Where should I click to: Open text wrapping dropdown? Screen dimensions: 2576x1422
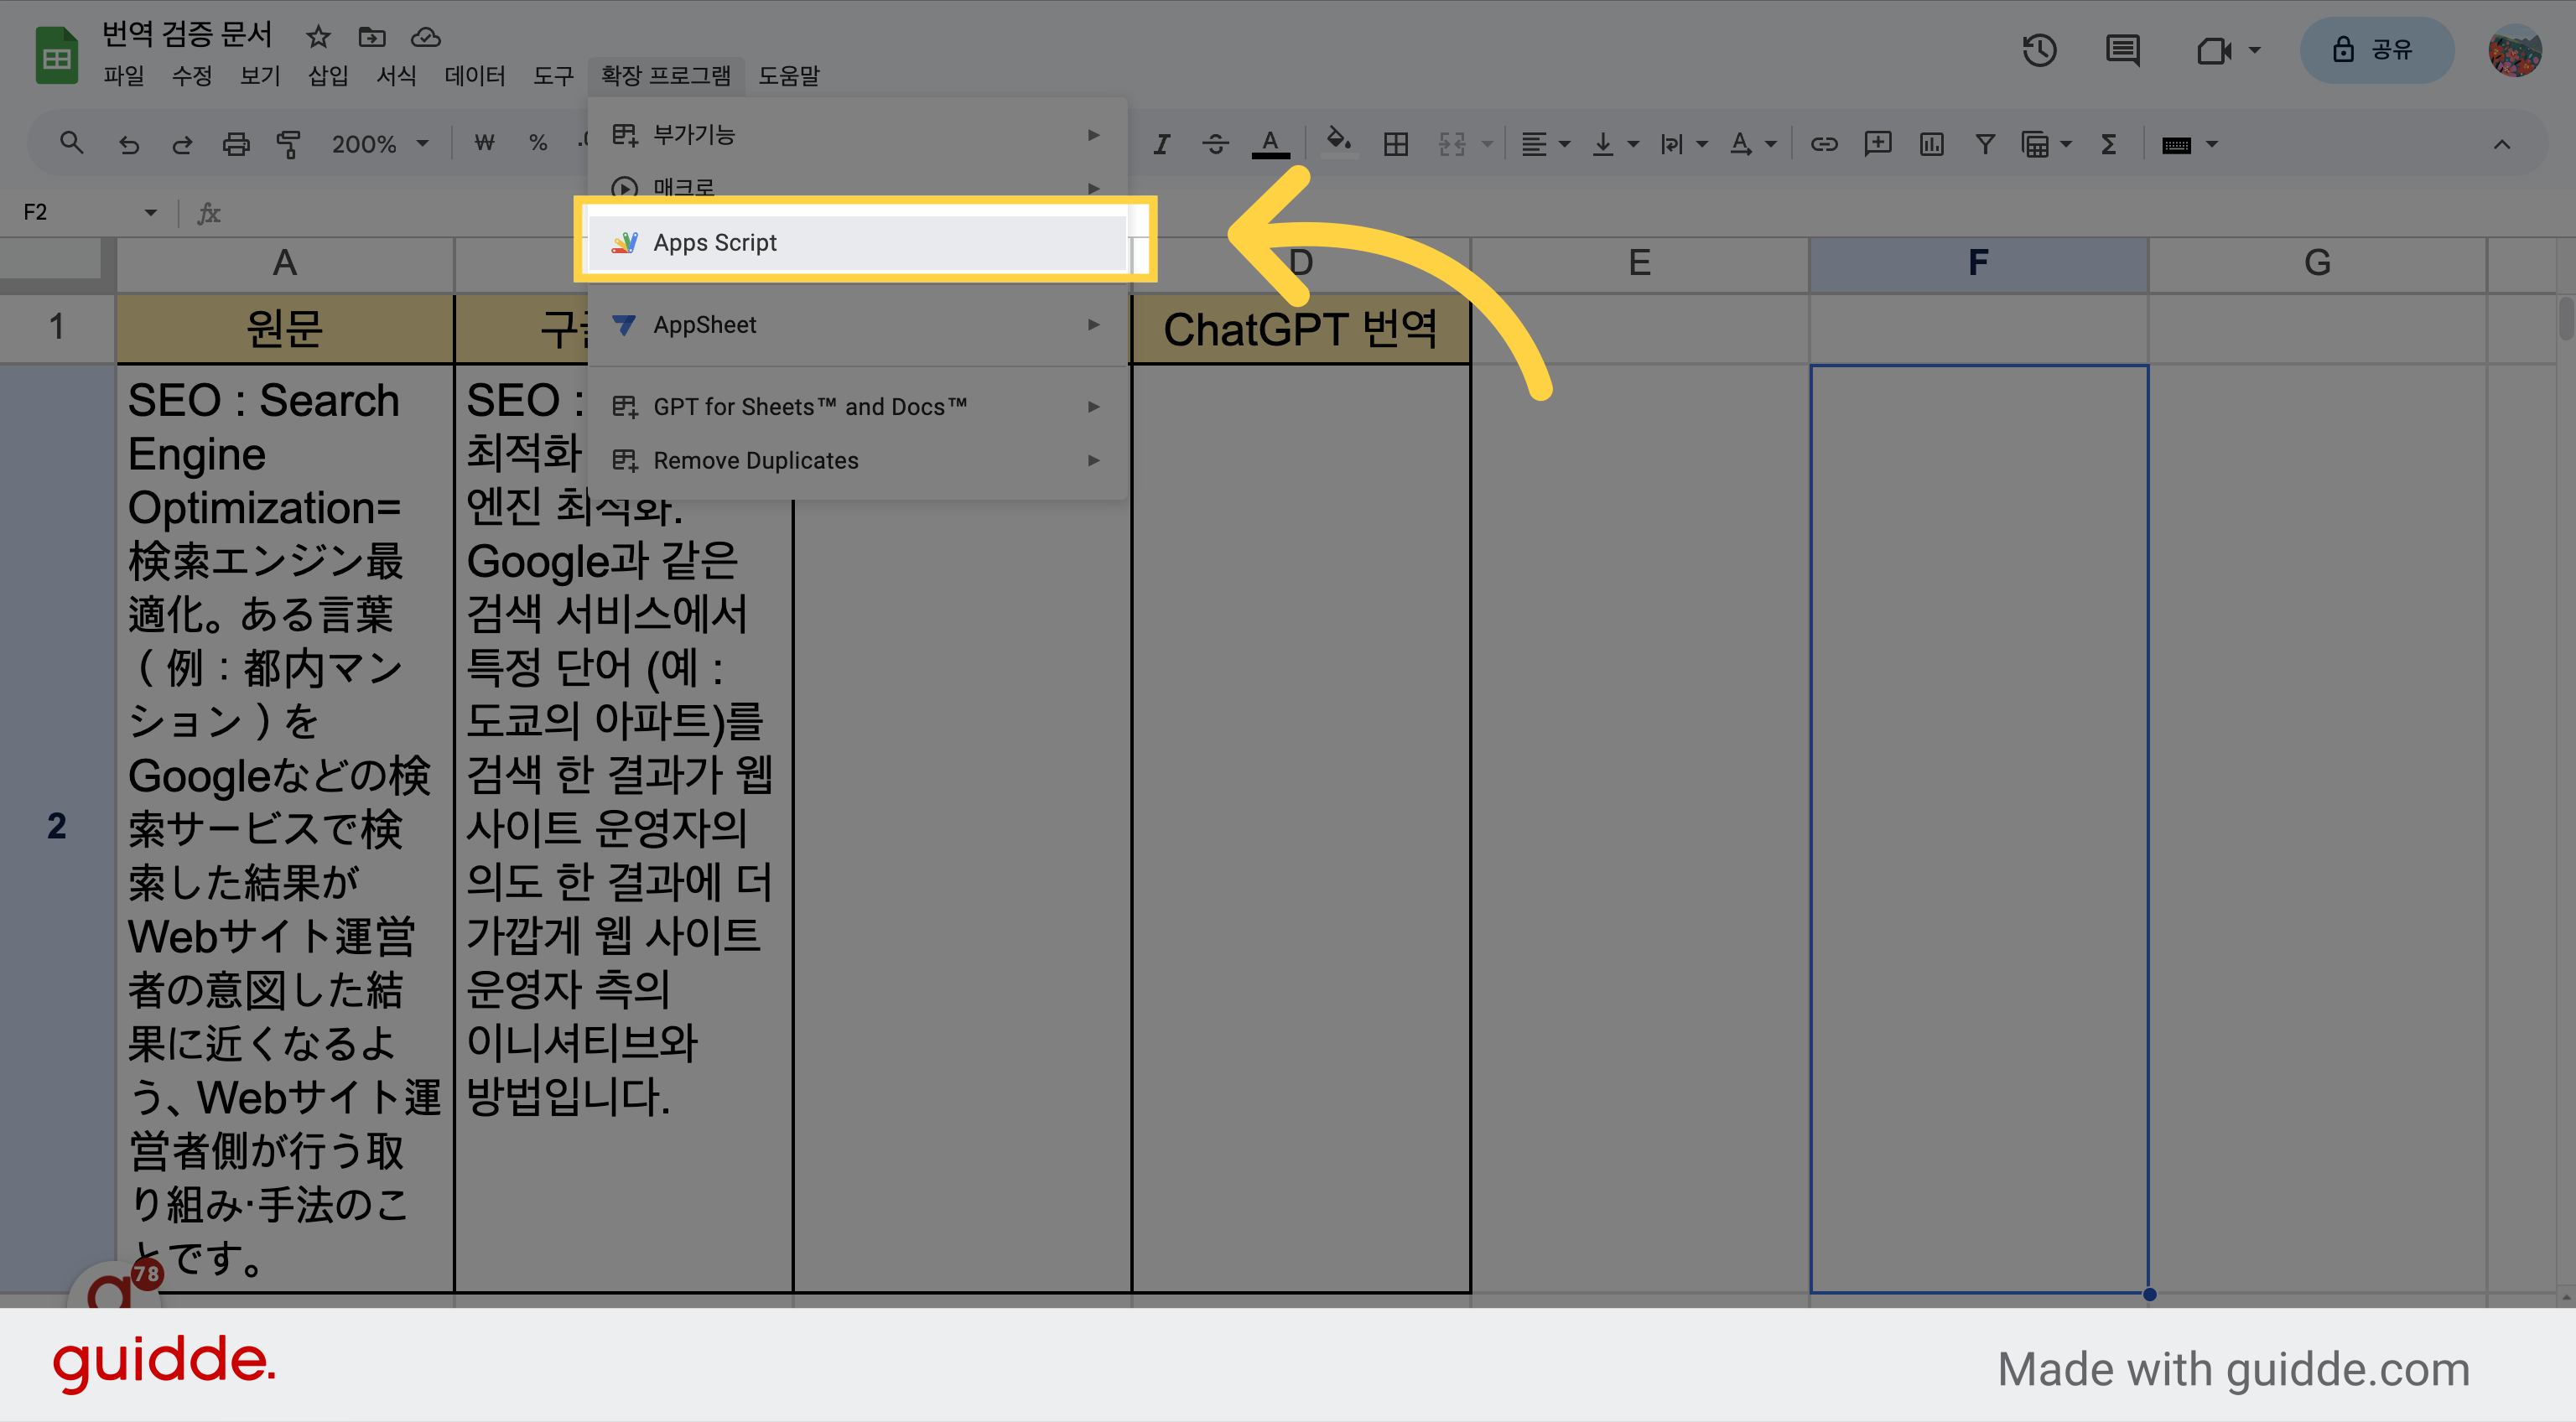click(x=1683, y=144)
